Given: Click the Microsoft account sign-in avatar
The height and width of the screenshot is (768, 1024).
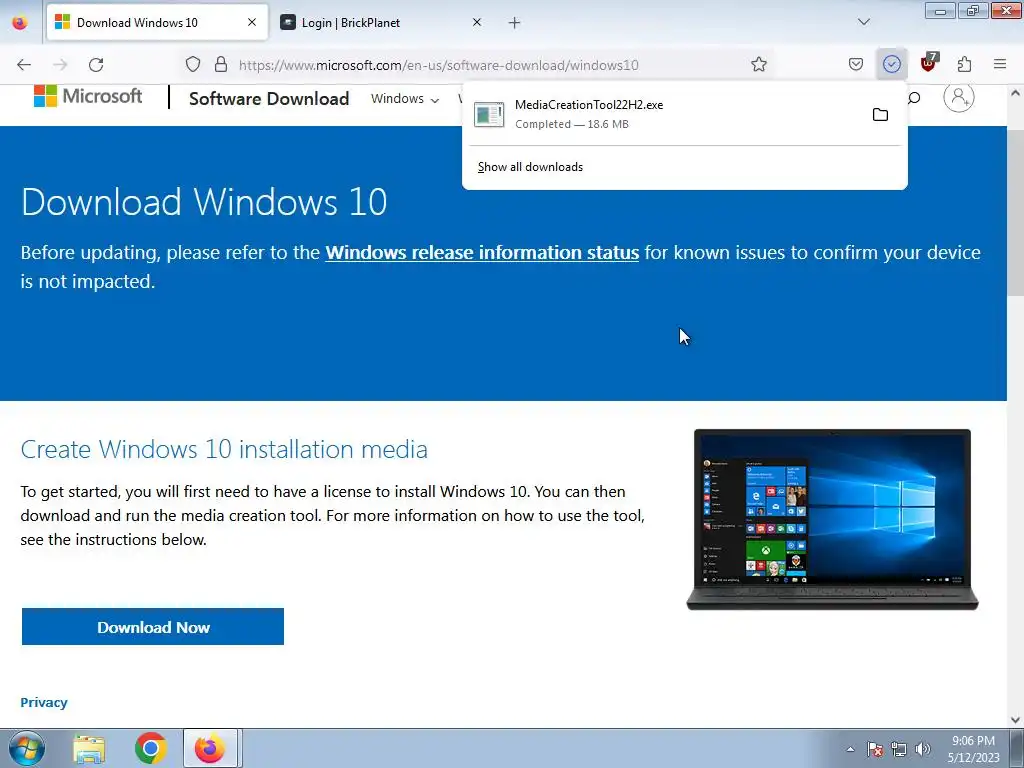Looking at the screenshot, I should click(959, 97).
